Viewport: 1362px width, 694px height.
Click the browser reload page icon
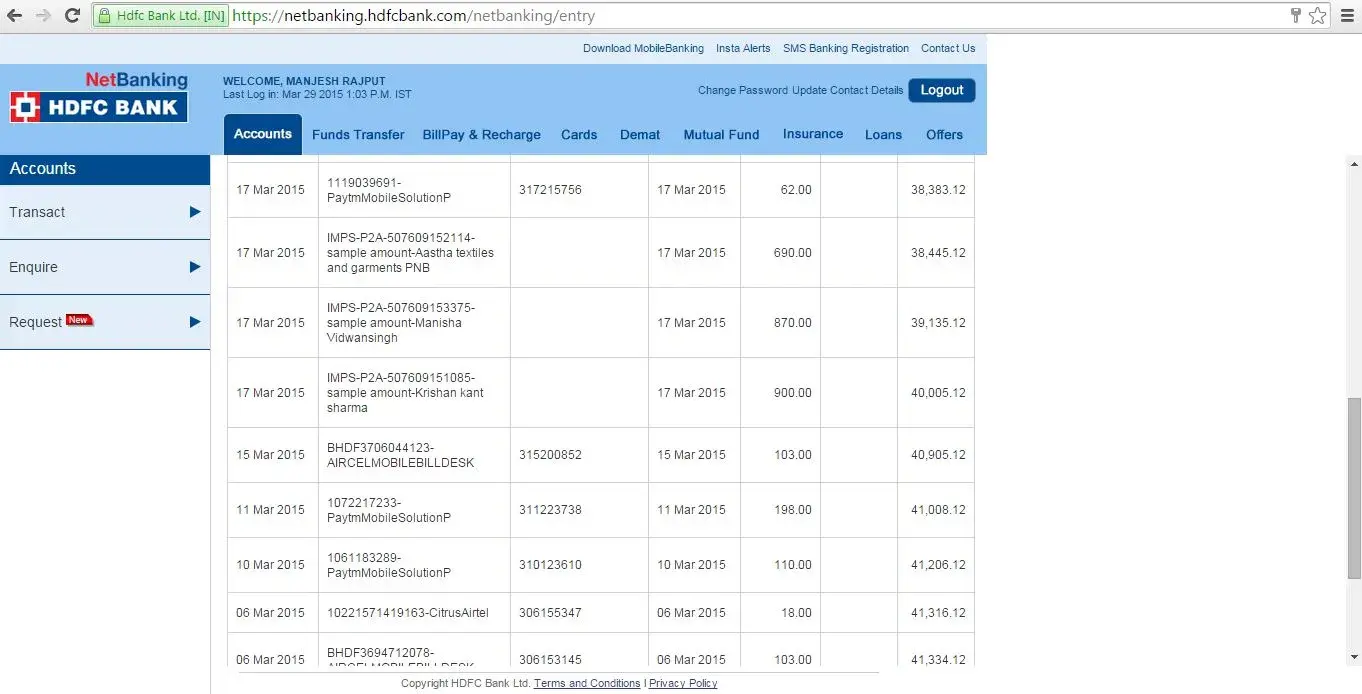tap(72, 16)
